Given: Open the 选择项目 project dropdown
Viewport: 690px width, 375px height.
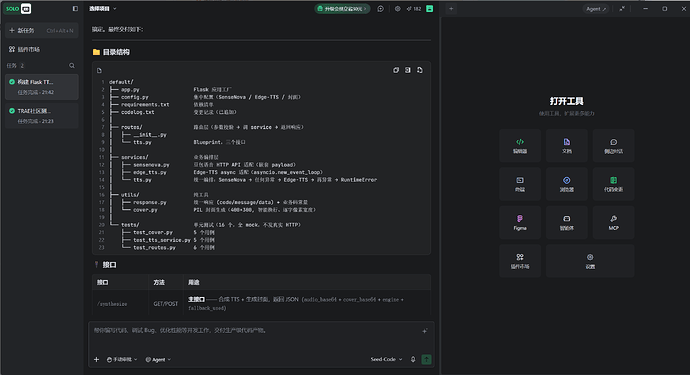Looking at the screenshot, I should 103,9.
